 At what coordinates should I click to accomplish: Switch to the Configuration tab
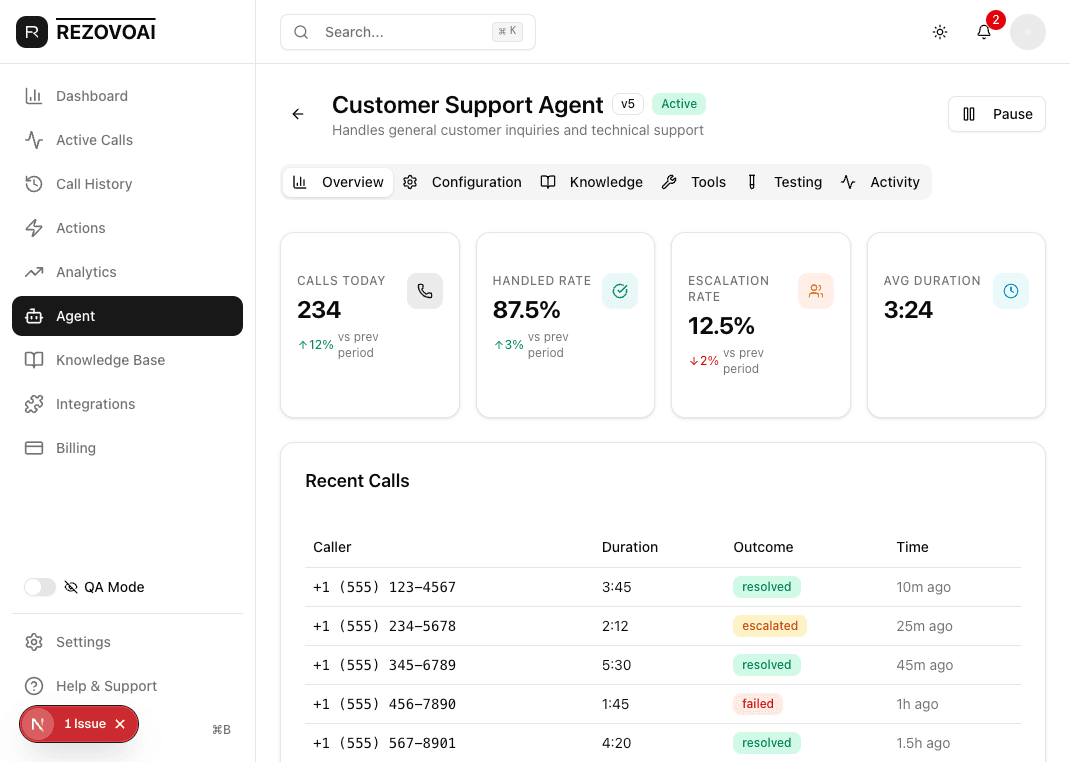(463, 182)
